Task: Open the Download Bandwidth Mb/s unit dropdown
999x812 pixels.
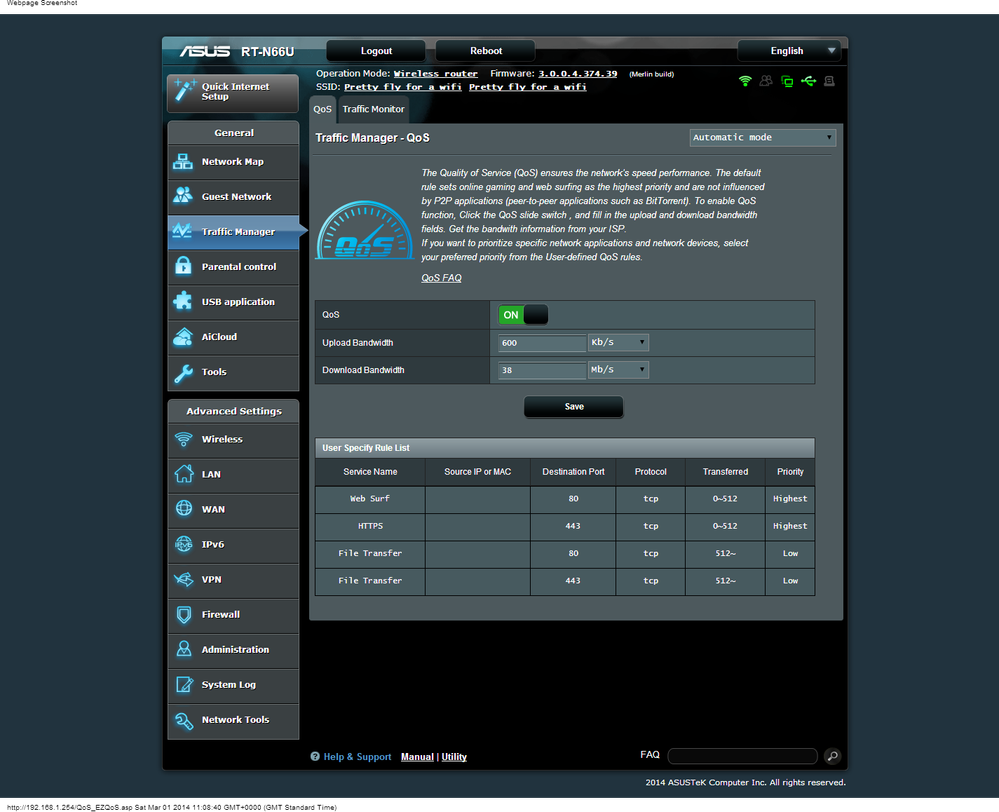Action: point(618,370)
